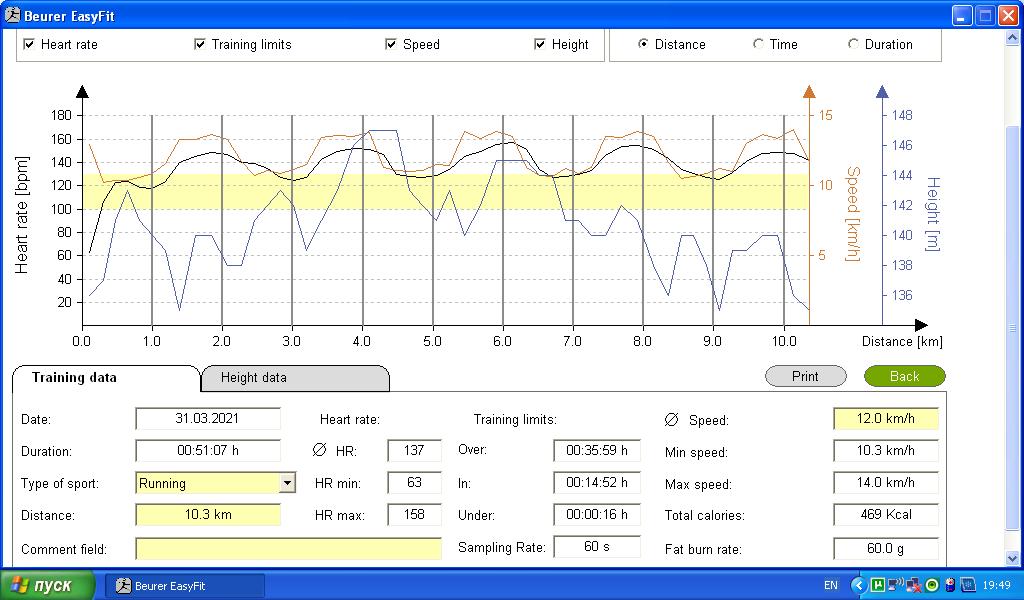Viewport: 1024px width, 600px height.
Task: Click the 5.0 tick on the distance axis
Action: point(432,341)
